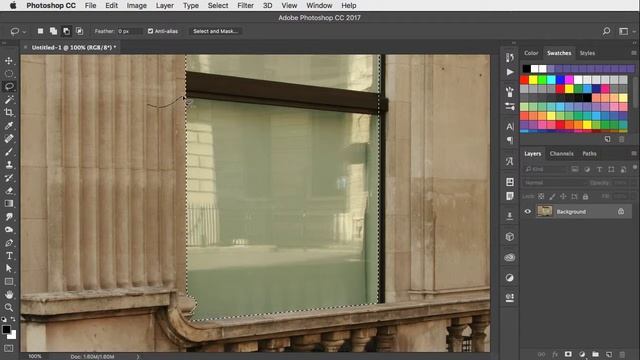Expand the status bar info arrow

pyautogui.click(x=138, y=357)
